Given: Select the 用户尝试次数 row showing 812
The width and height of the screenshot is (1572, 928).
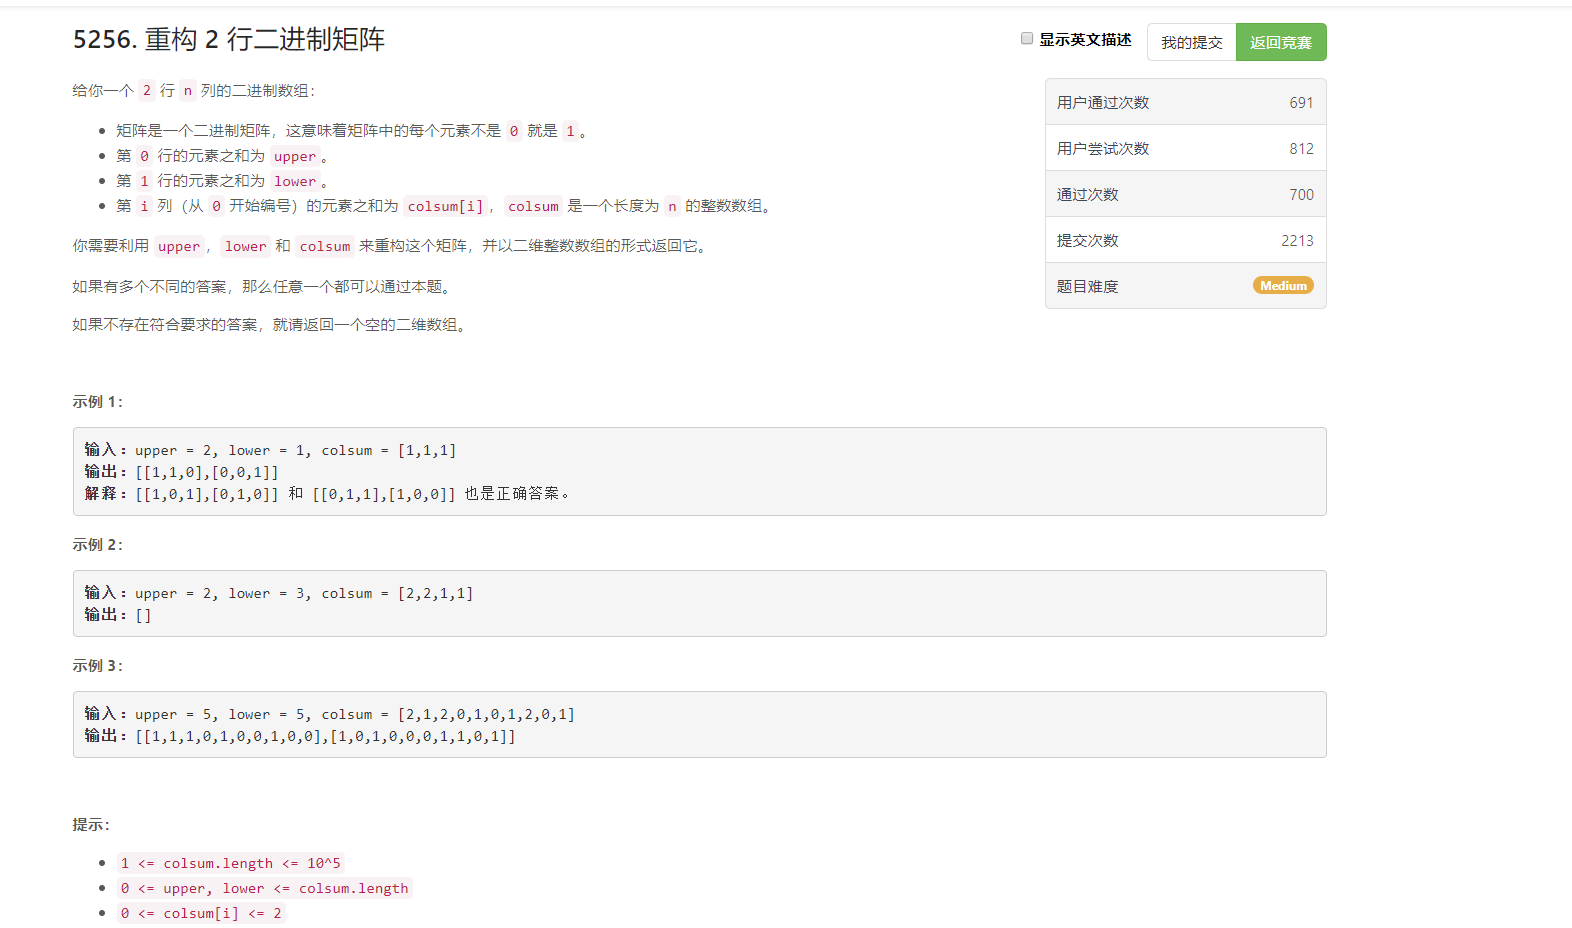Looking at the screenshot, I should [x=1186, y=148].
